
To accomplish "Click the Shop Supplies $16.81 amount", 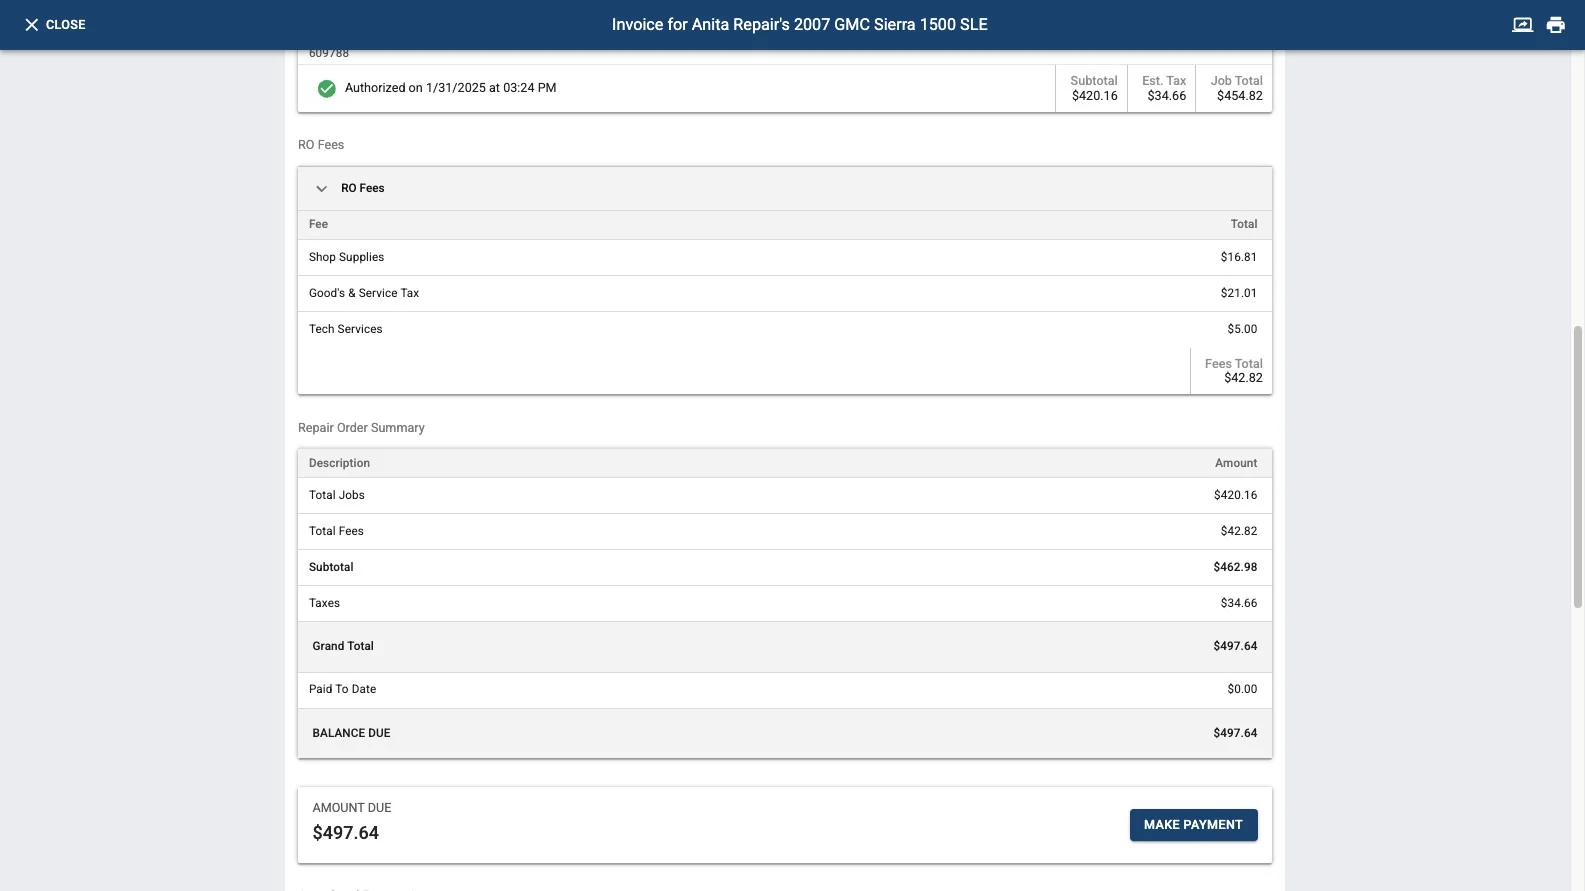I will 1238,257.
